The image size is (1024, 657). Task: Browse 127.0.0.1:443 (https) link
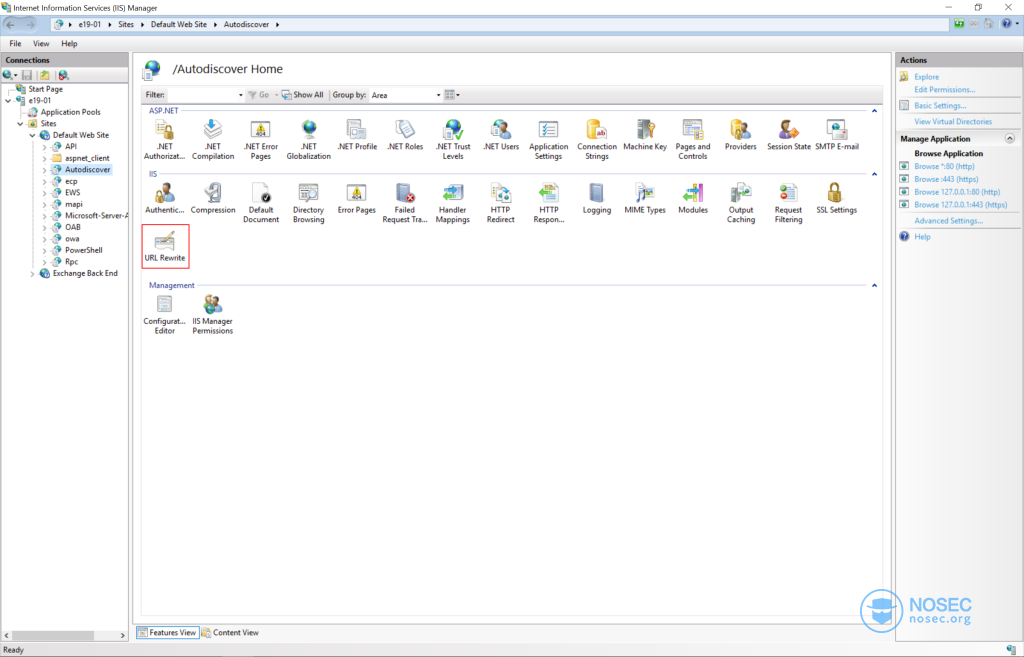(961, 205)
